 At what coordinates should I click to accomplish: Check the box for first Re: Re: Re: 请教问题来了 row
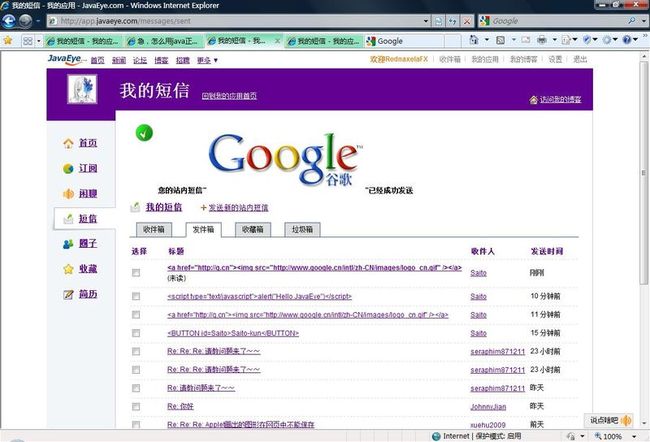[136, 351]
